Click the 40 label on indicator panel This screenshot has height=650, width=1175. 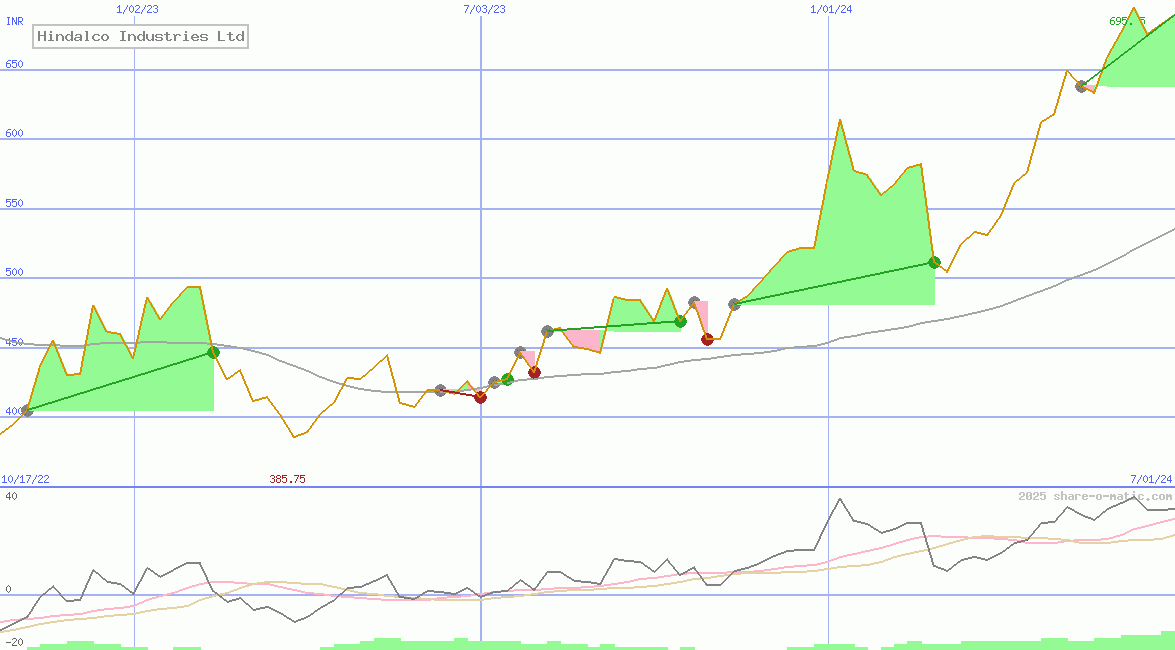[11, 496]
